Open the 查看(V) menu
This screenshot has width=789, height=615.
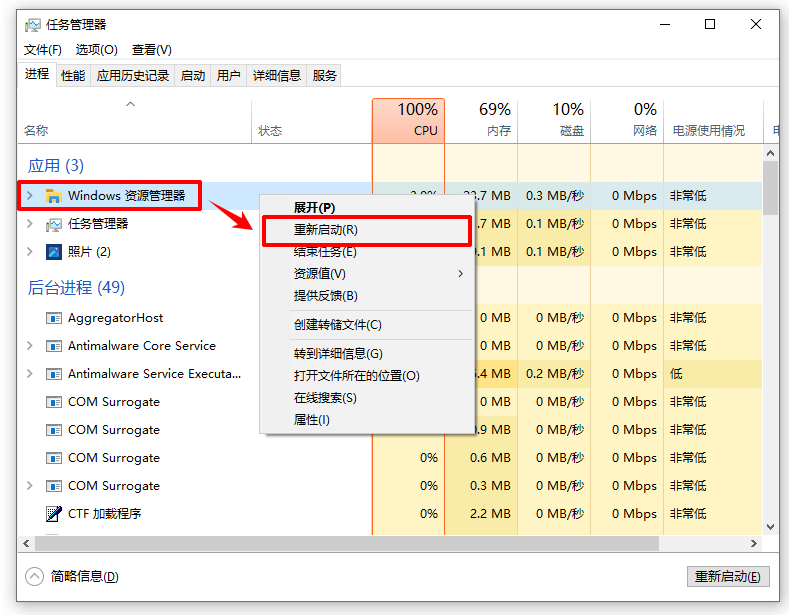click(151, 50)
